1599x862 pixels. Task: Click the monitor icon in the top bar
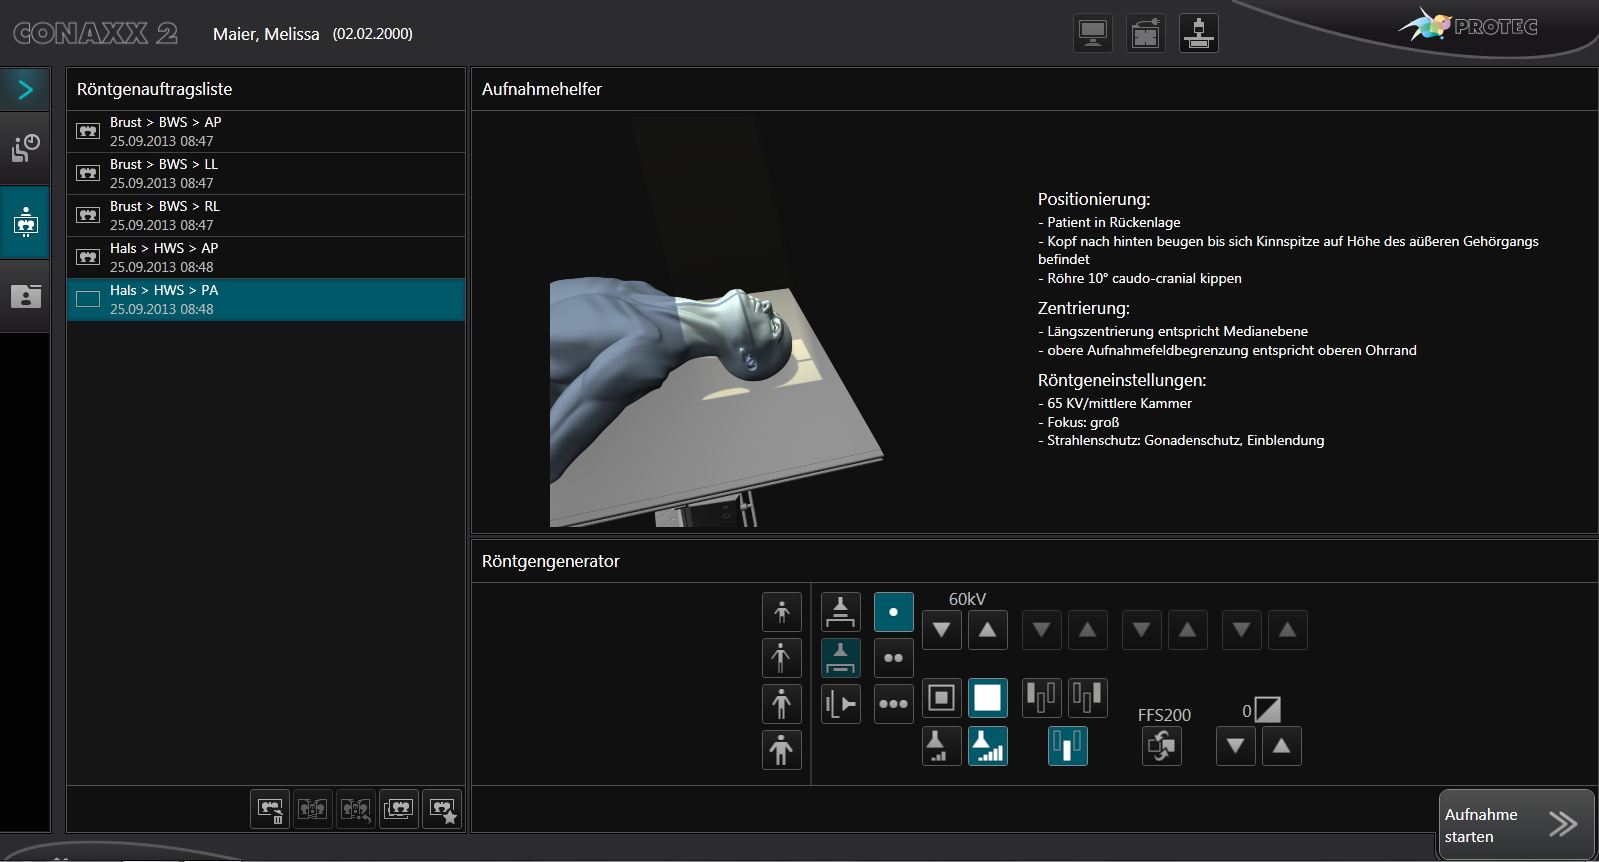(x=1092, y=34)
